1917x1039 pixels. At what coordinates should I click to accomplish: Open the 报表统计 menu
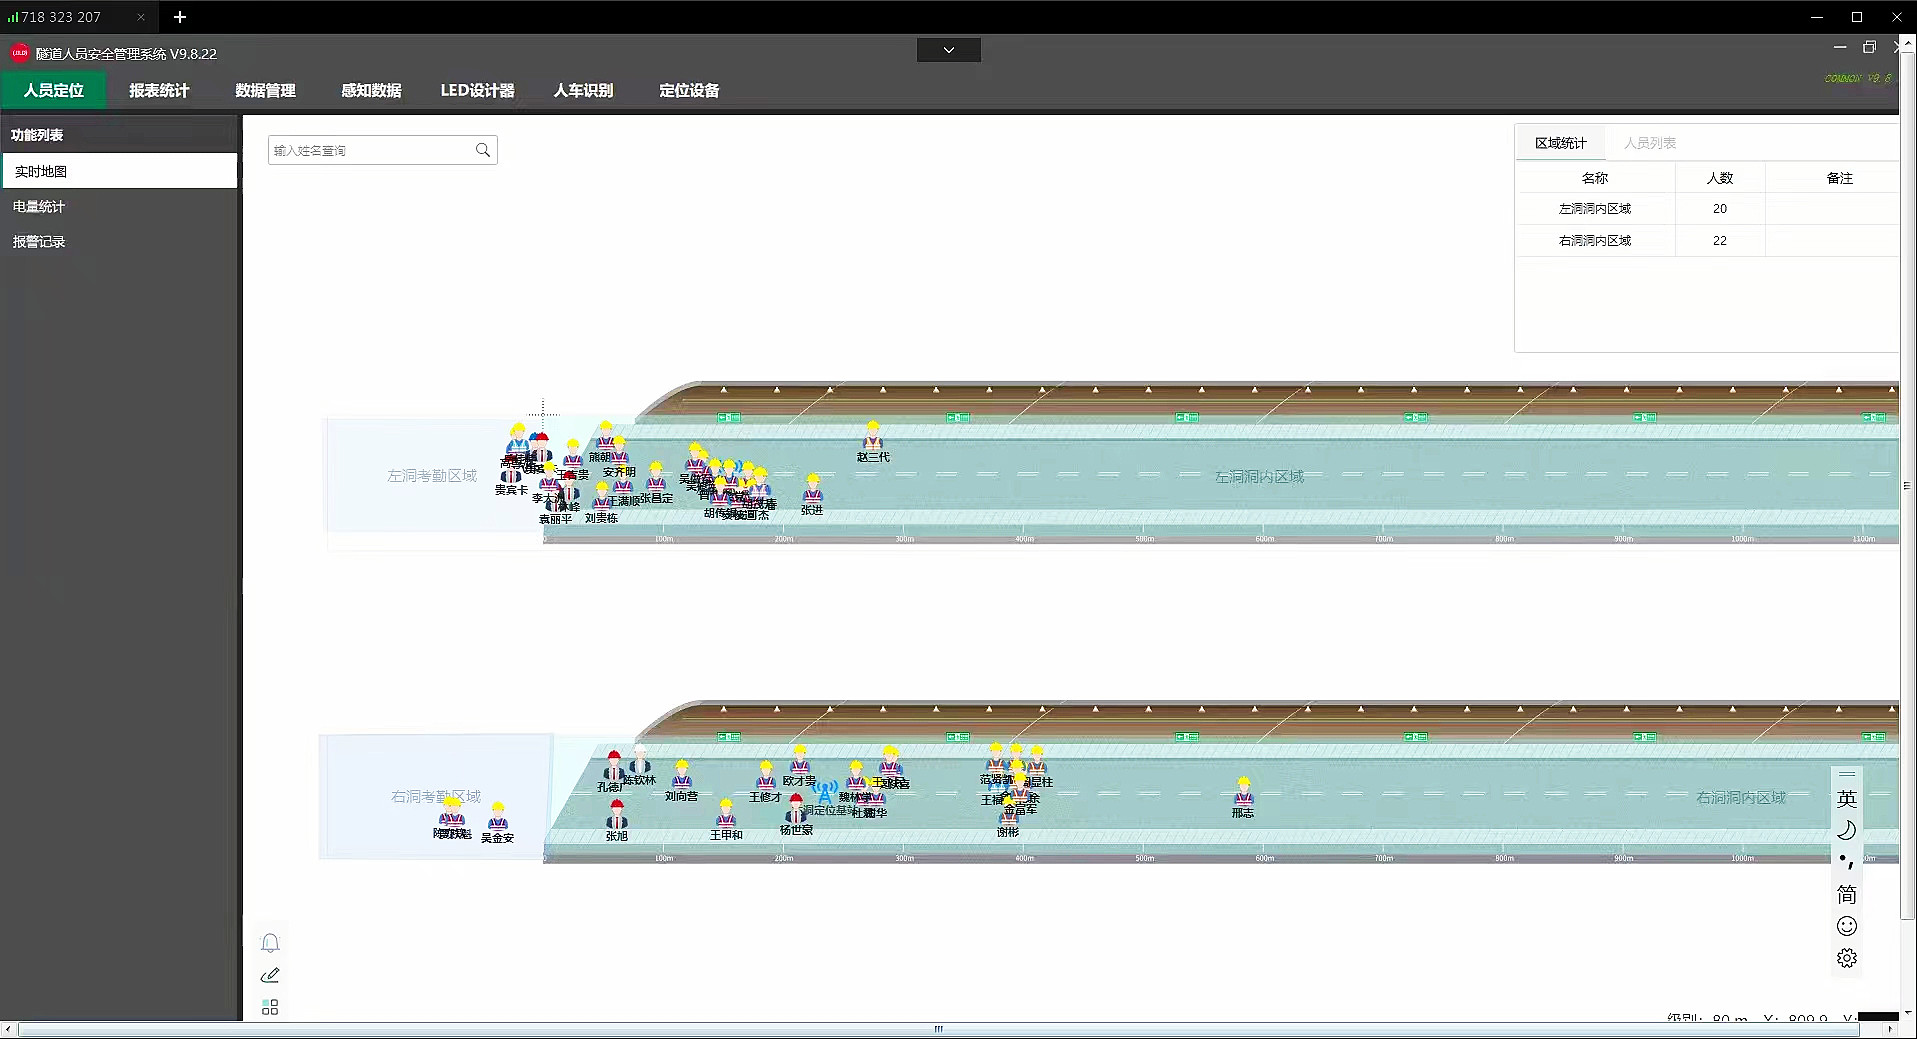[159, 90]
